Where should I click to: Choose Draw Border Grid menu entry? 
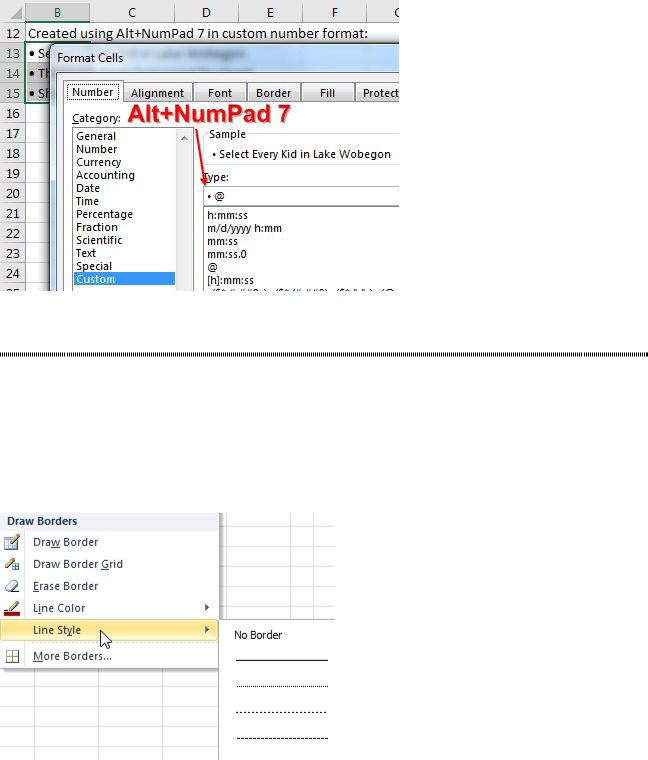[x=109, y=564]
